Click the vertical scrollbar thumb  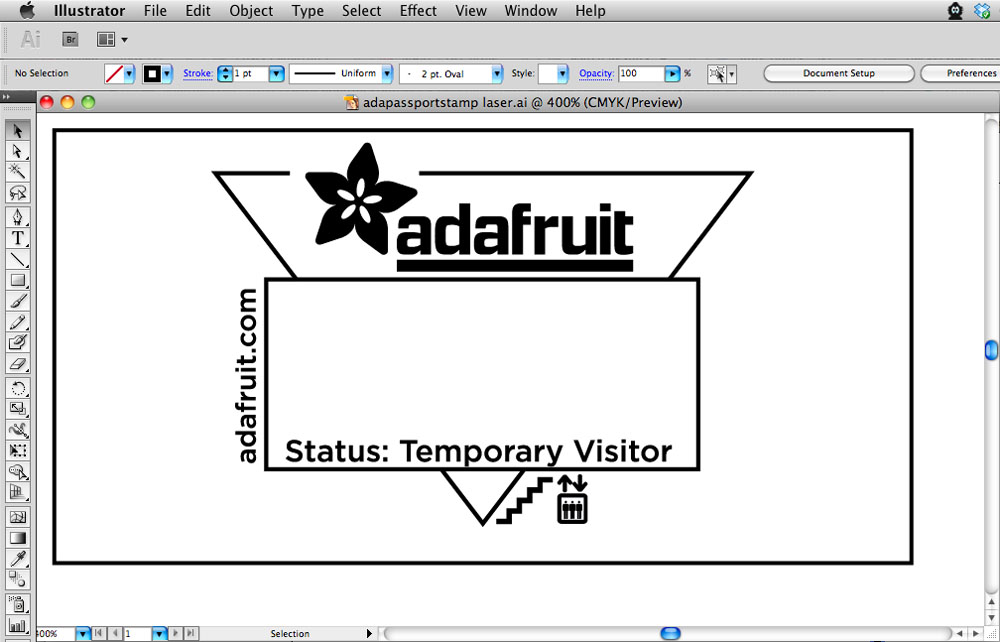pos(991,350)
